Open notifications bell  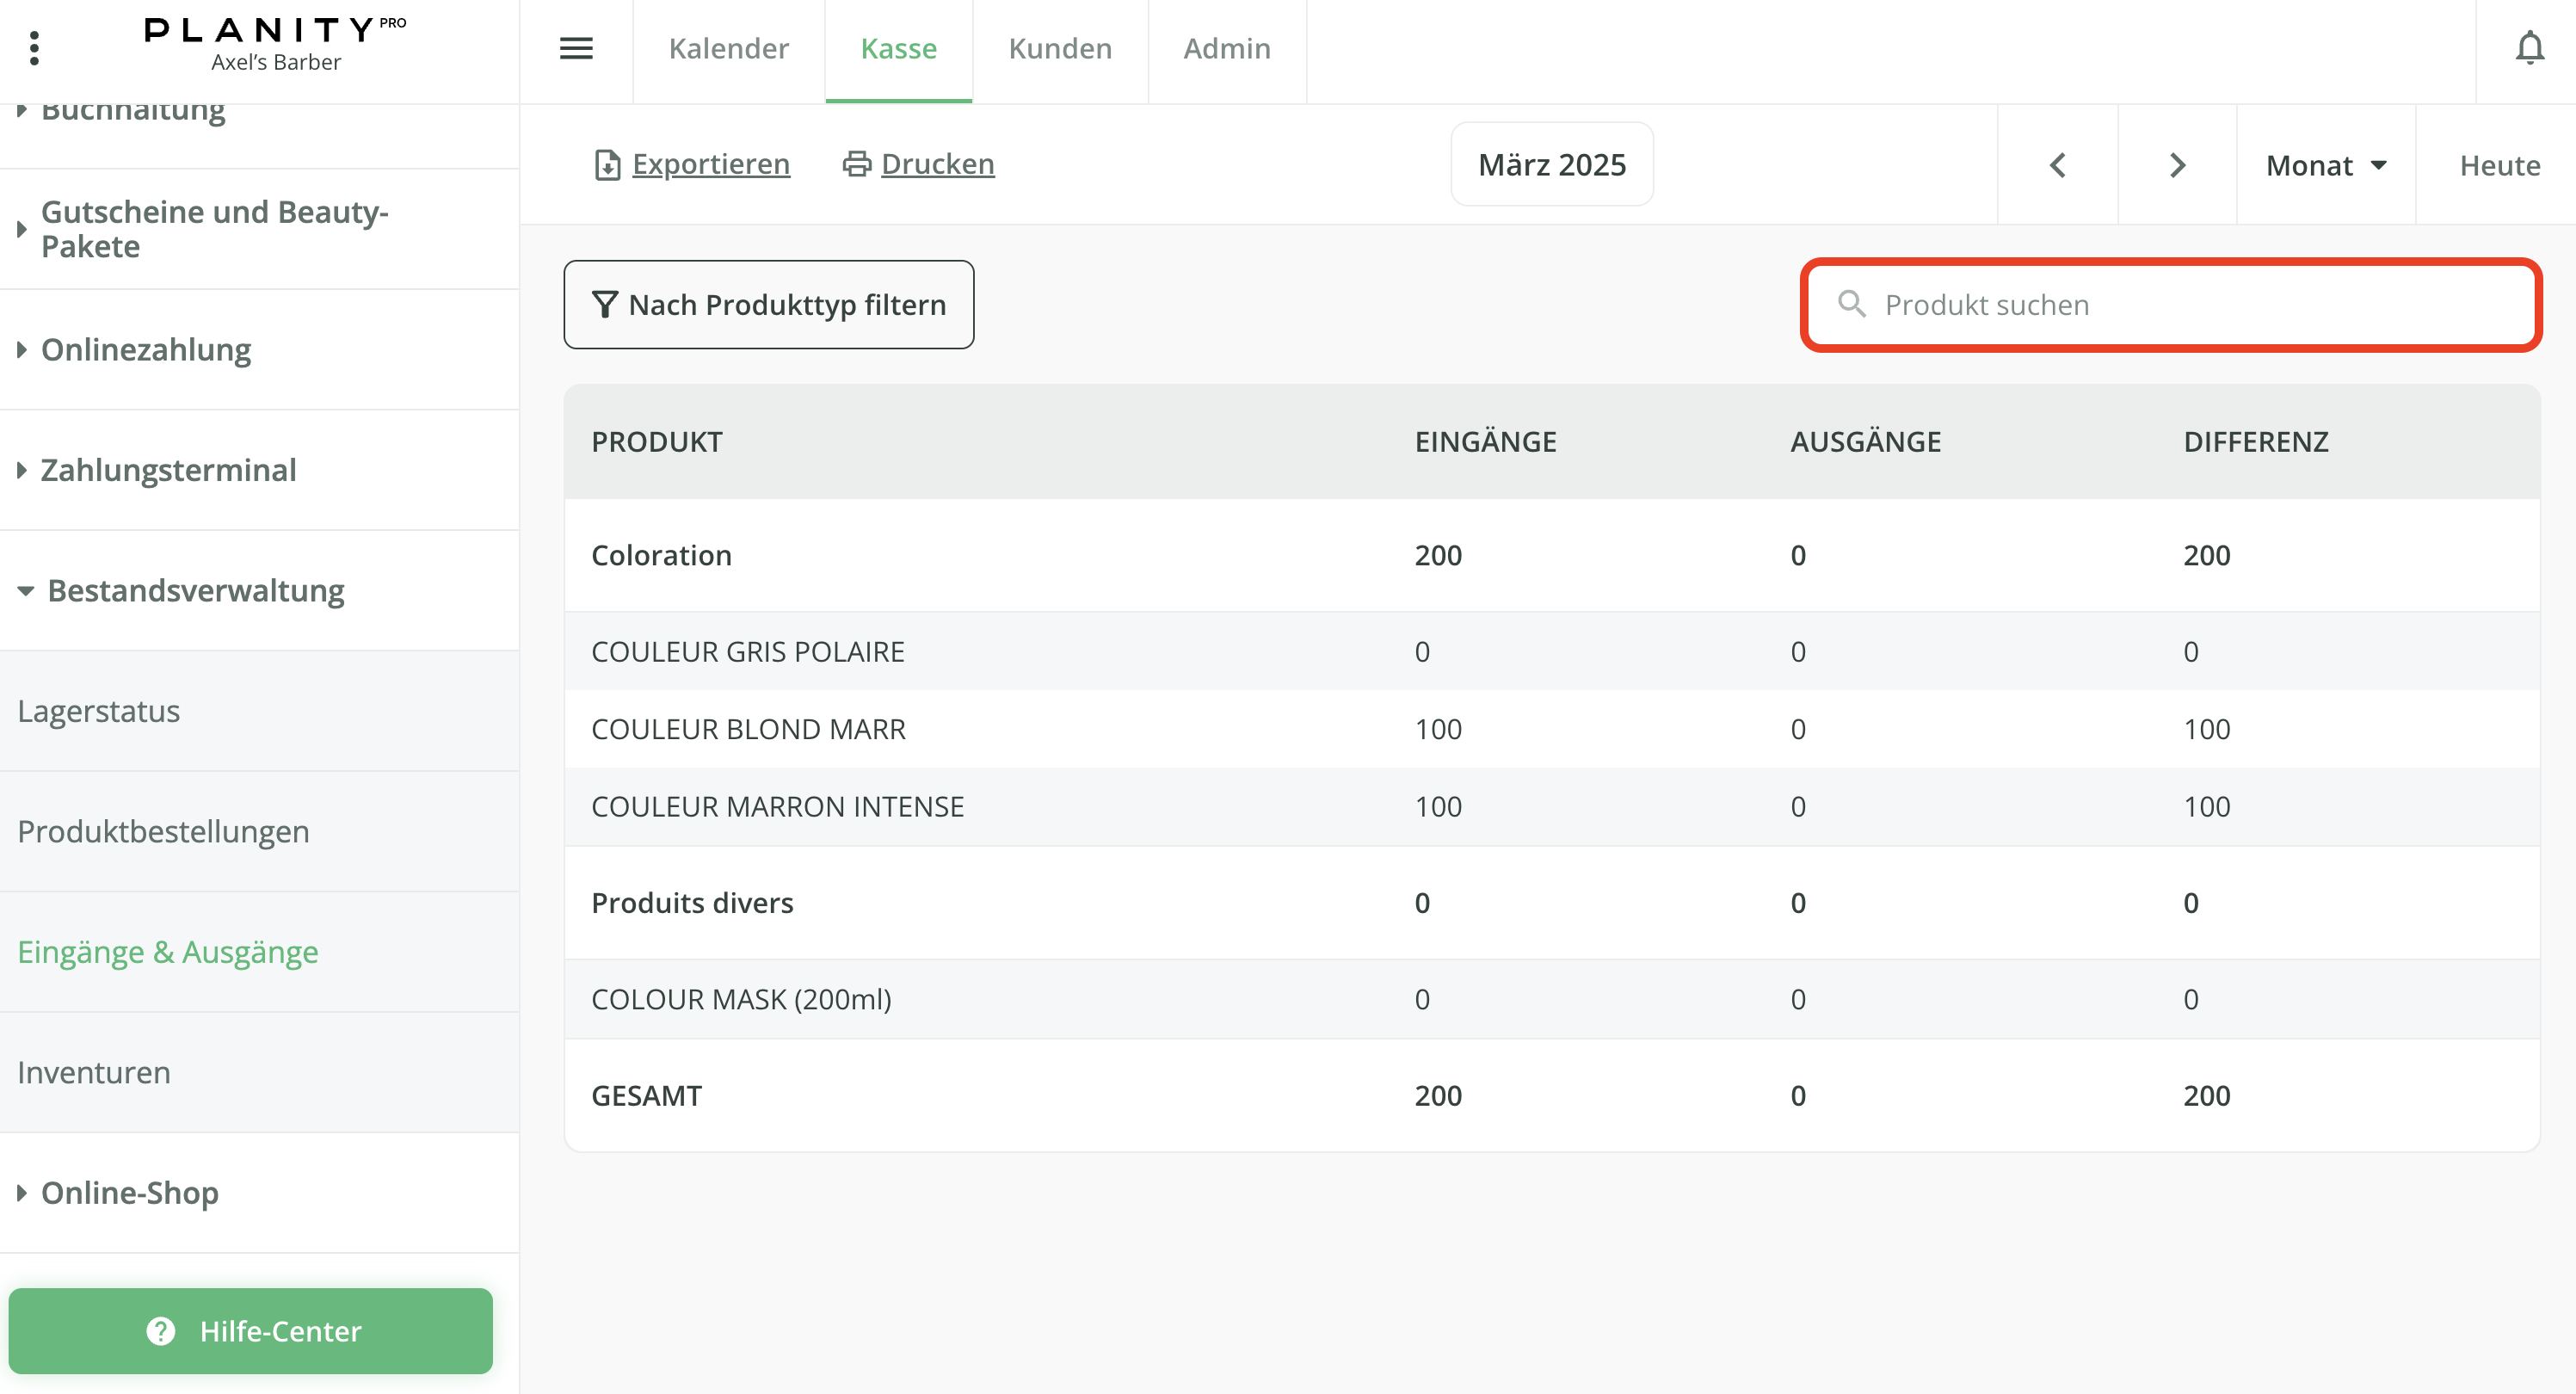(x=2529, y=48)
